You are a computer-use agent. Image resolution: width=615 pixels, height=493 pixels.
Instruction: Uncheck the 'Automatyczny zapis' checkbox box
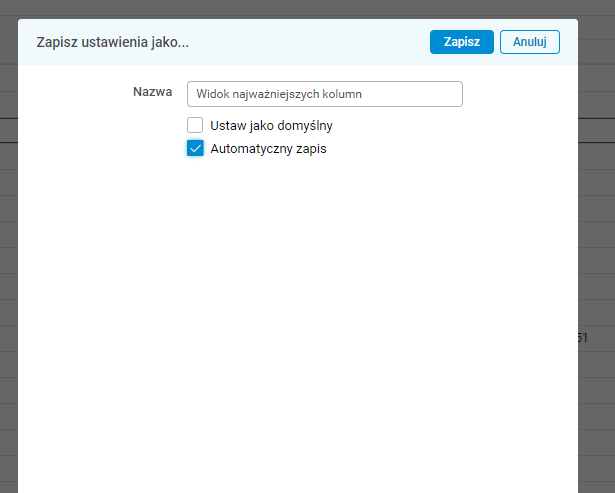(x=195, y=149)
